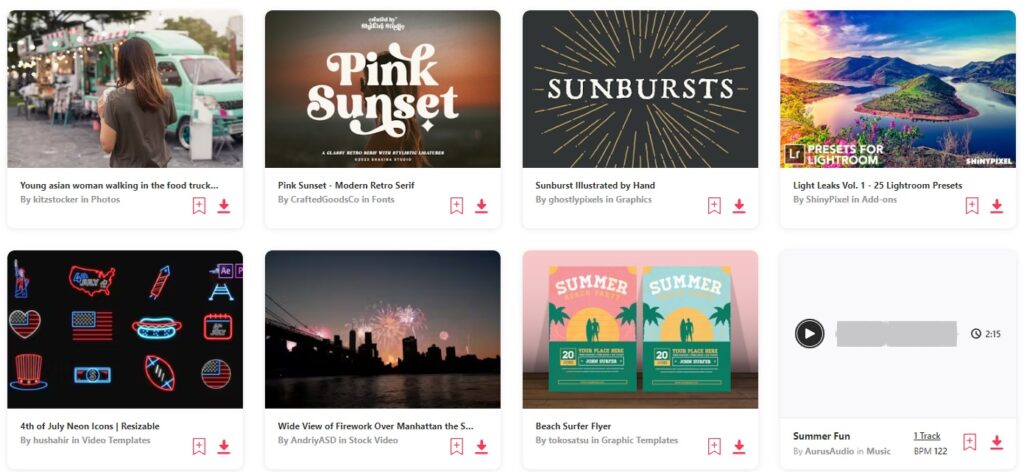This screenshot has height=472, width=1024.
Task: Bookmark the Manhattan firework stock video
Action: coord(456,447)
